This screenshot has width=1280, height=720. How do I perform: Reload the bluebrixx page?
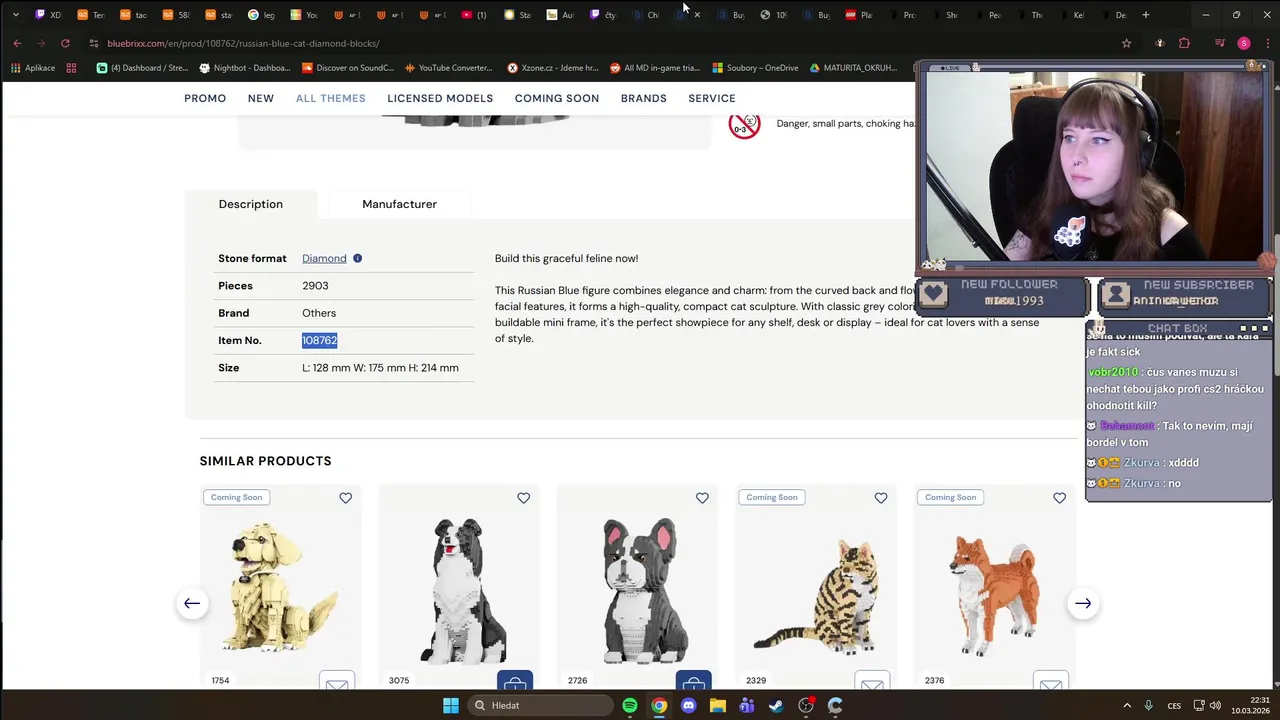pyautogui.click(x=65, y=43)
